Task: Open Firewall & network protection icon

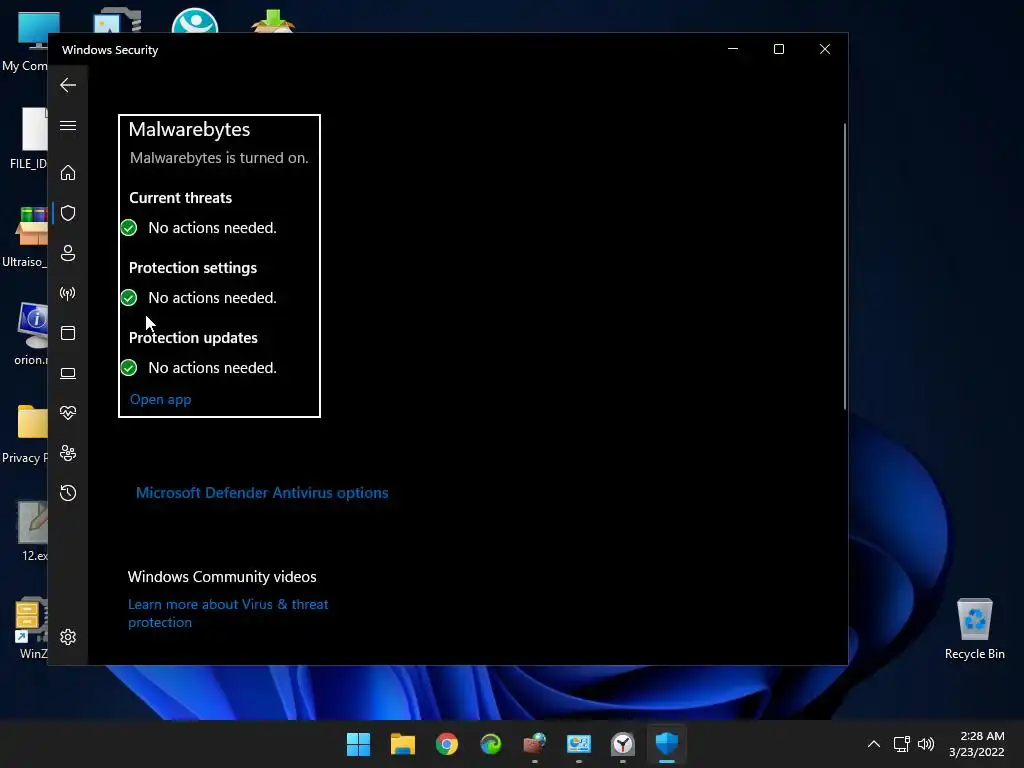Action: tap(68, 293)
